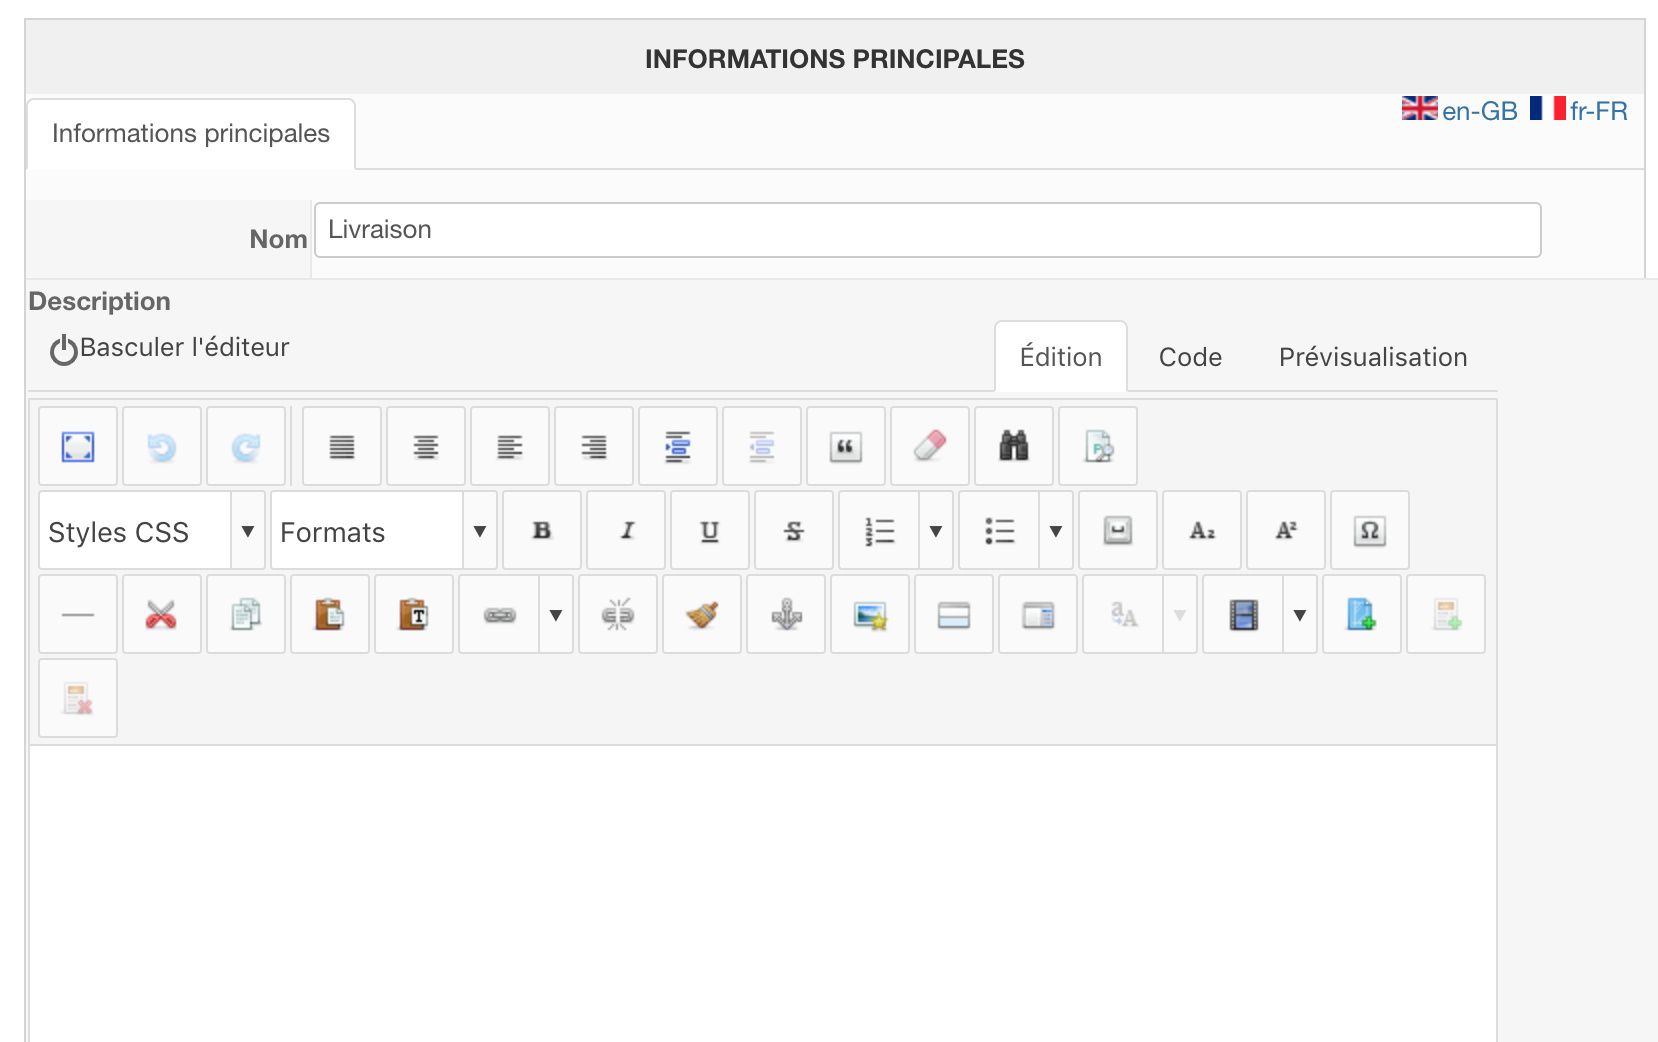Open find and replace binoculars icon
This screenshot has height=1042, width=1658.
[x=1013, y=446]
